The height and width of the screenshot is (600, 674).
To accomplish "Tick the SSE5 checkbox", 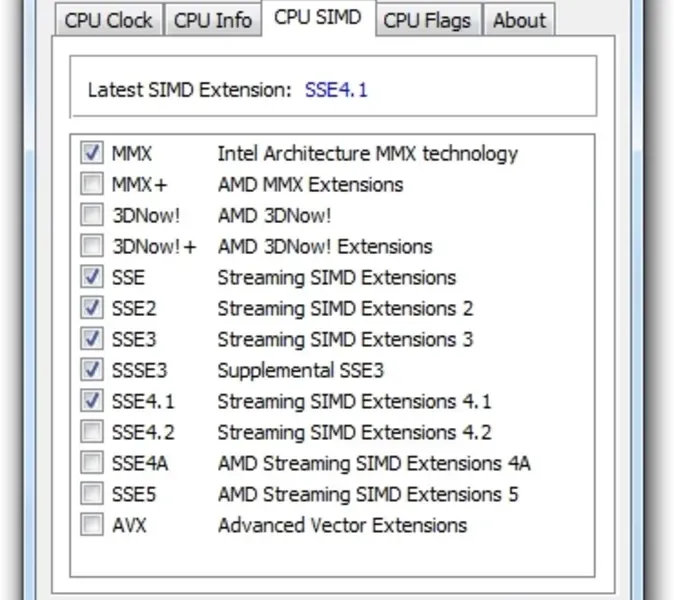I will 92,494.
